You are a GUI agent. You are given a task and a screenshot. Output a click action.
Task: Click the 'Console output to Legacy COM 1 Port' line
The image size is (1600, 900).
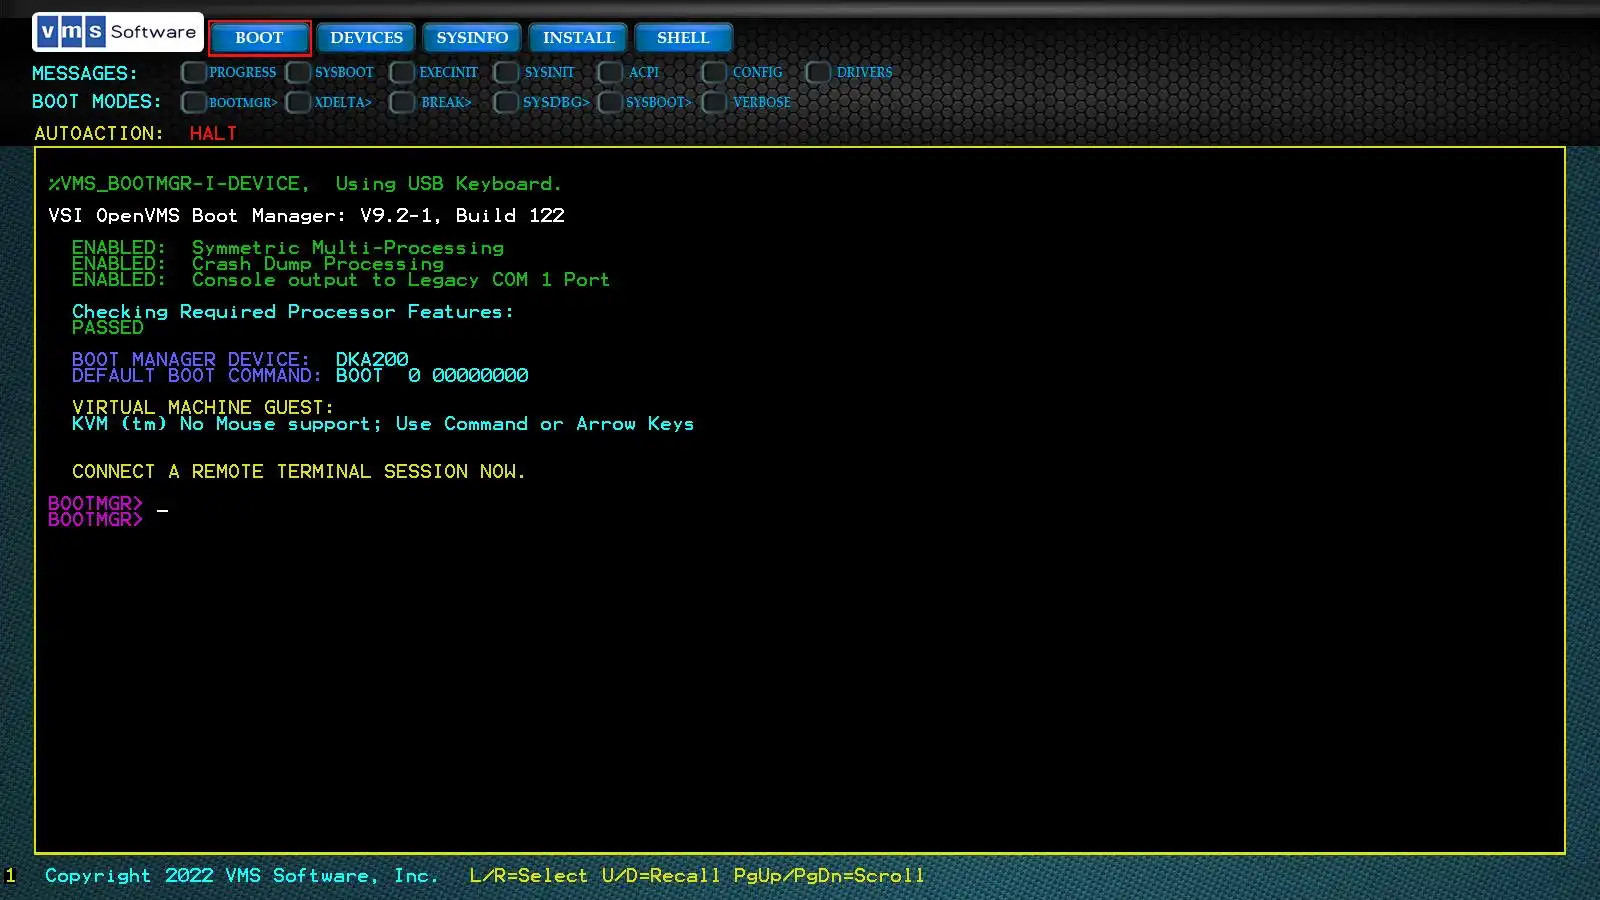[x=341, y=279]
